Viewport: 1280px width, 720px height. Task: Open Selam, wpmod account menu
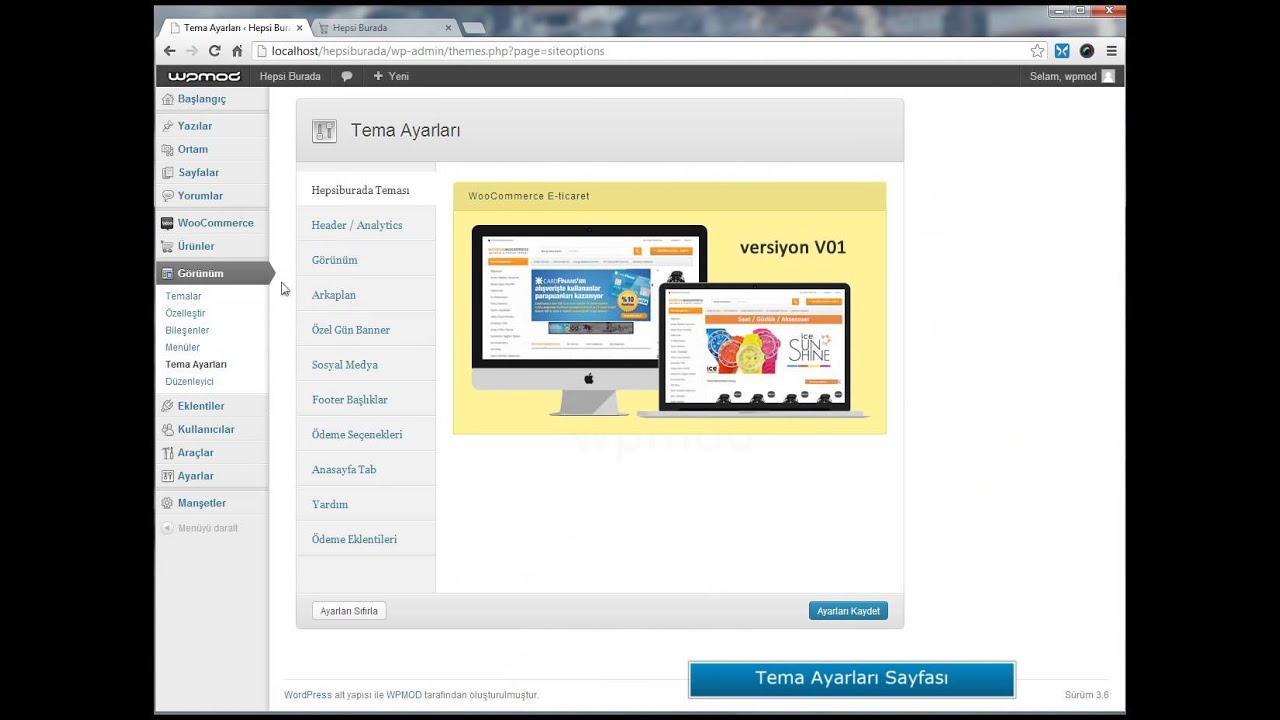[1072, 76]
